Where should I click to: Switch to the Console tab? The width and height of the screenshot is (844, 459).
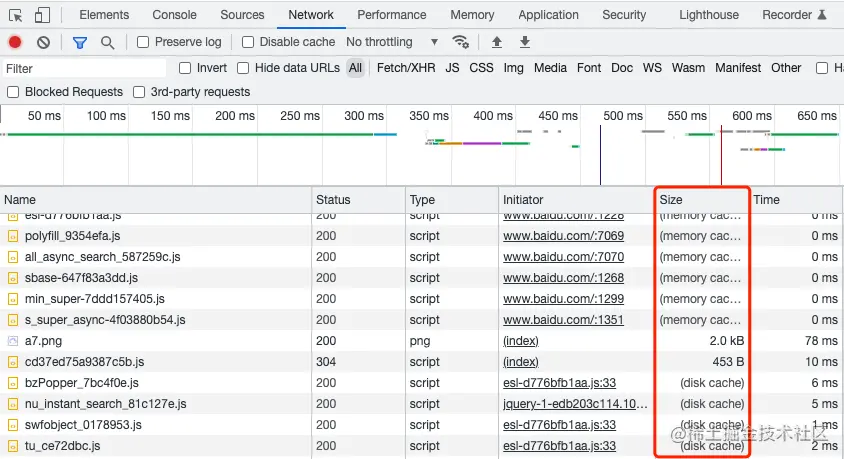coord(174,15)
